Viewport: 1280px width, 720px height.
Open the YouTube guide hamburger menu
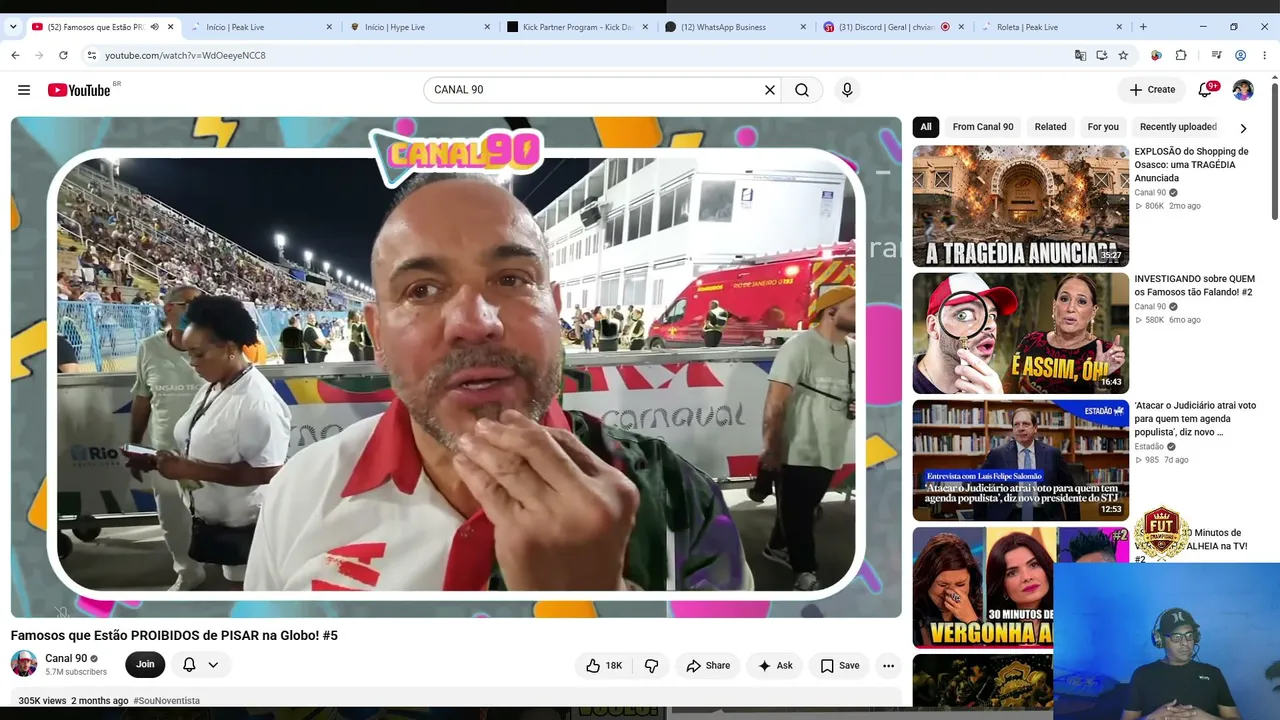(24, 90)
